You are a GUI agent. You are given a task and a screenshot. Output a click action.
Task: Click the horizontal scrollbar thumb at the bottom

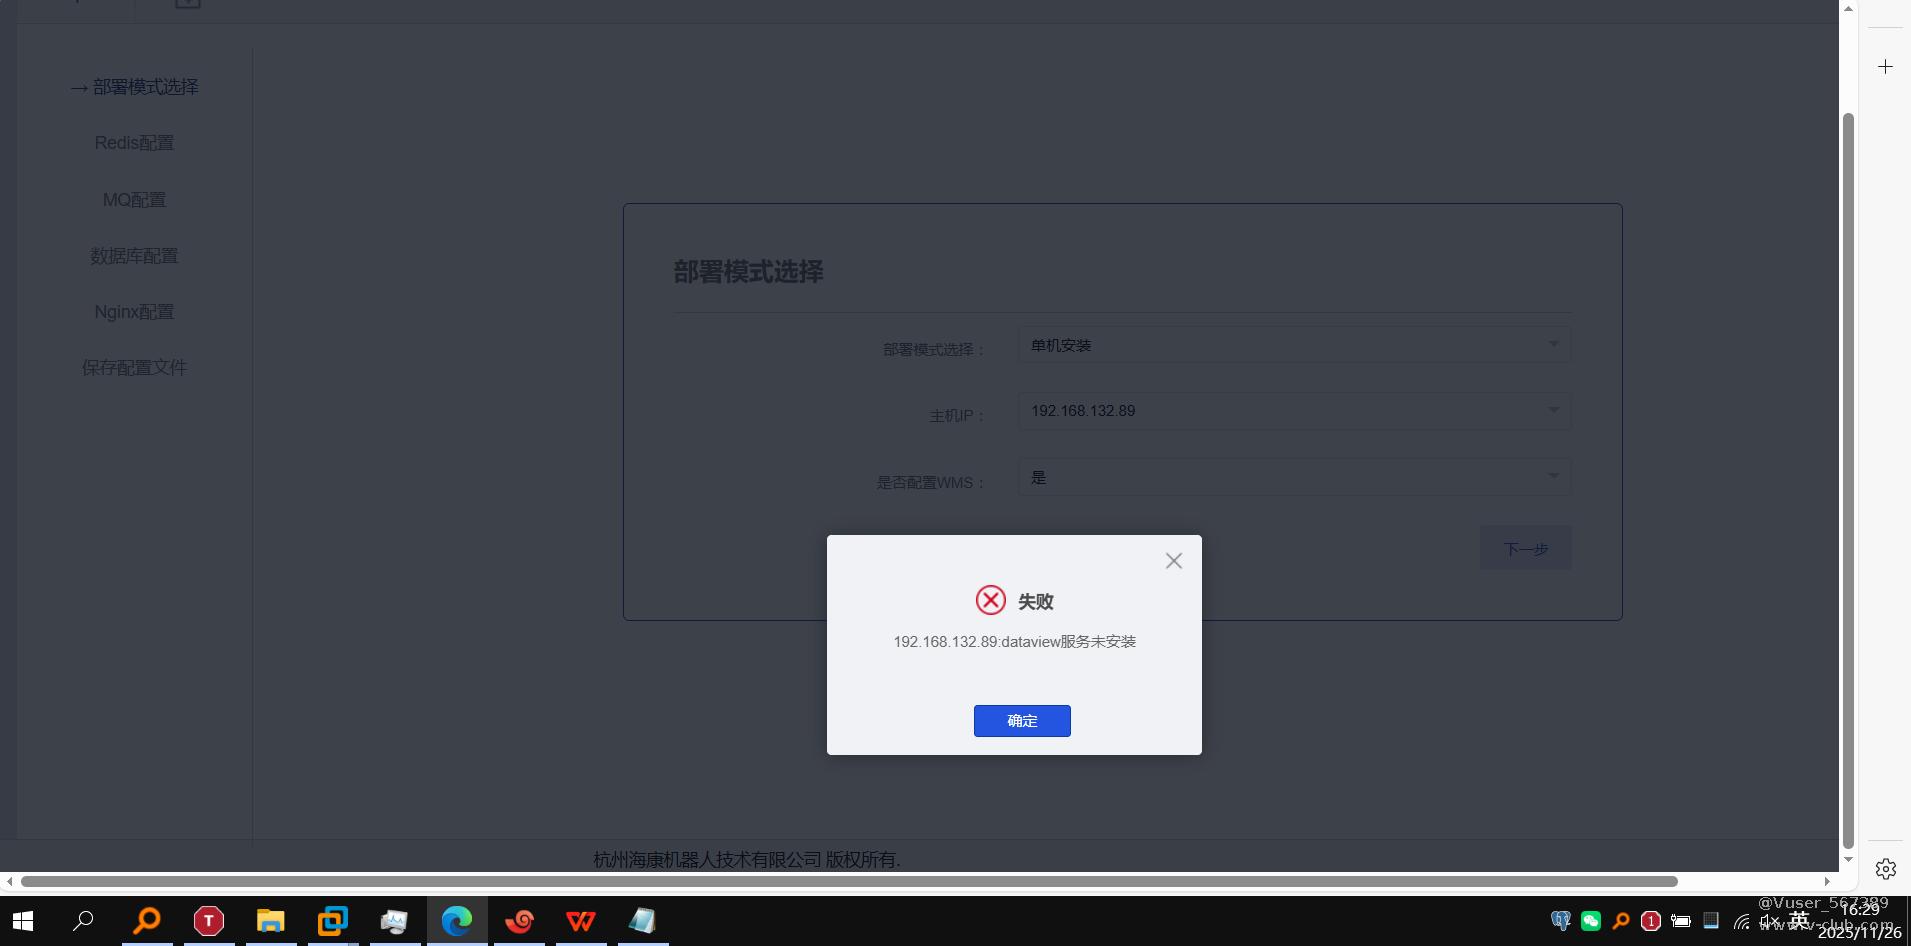tap(849, 881)
